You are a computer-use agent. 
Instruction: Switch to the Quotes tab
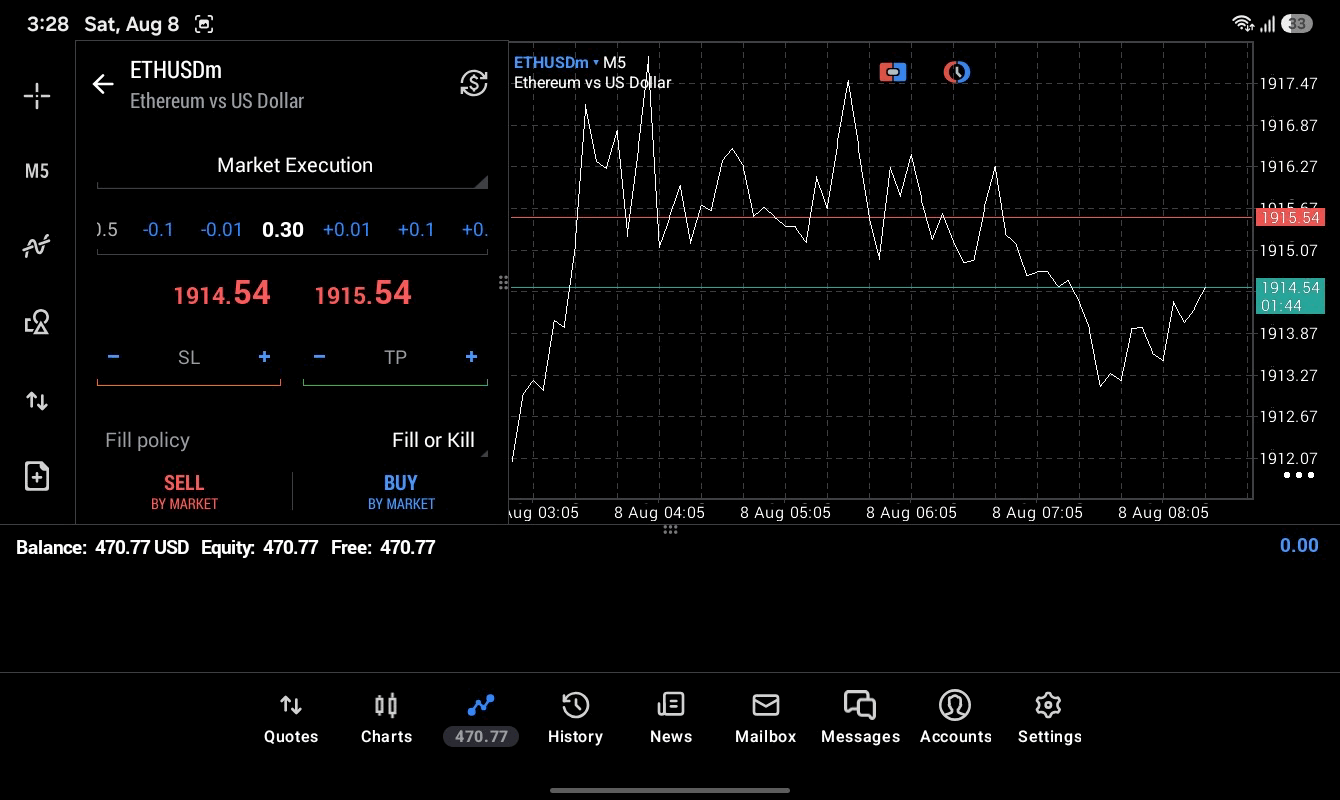[x=291, y=719]
